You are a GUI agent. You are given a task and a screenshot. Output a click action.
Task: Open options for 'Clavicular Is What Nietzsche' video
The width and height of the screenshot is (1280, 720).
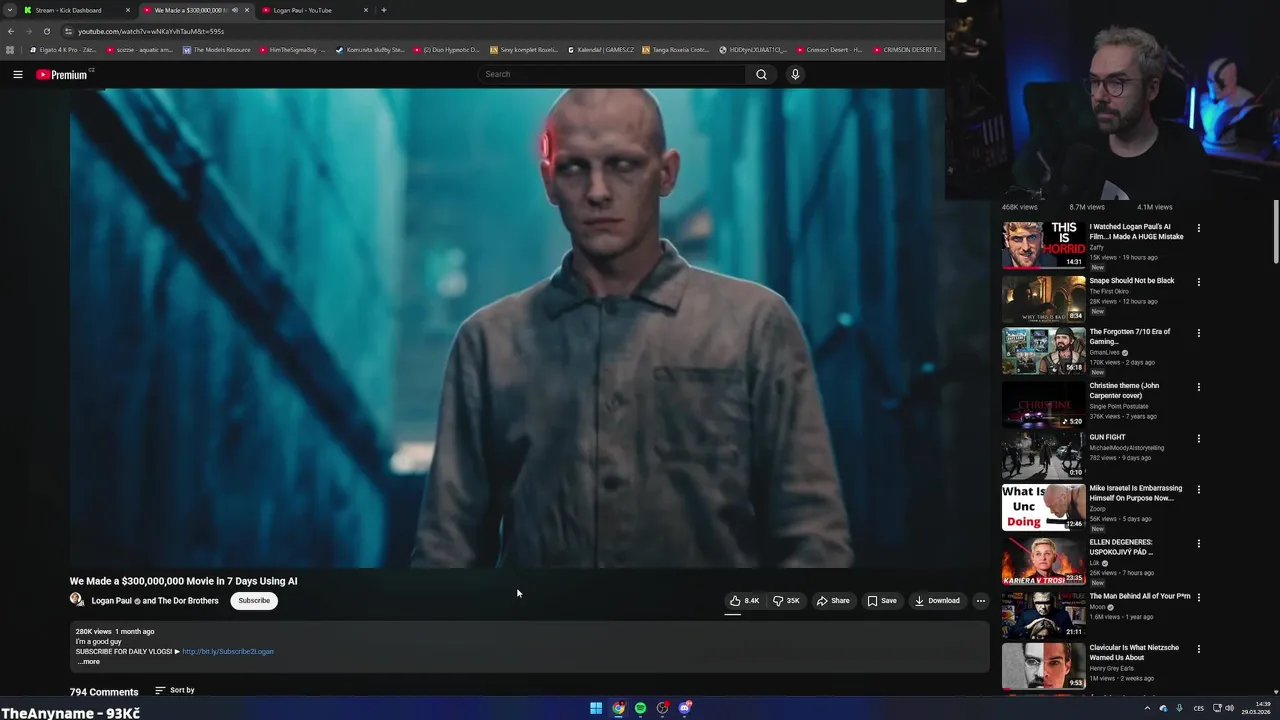tap(1199, 649)
